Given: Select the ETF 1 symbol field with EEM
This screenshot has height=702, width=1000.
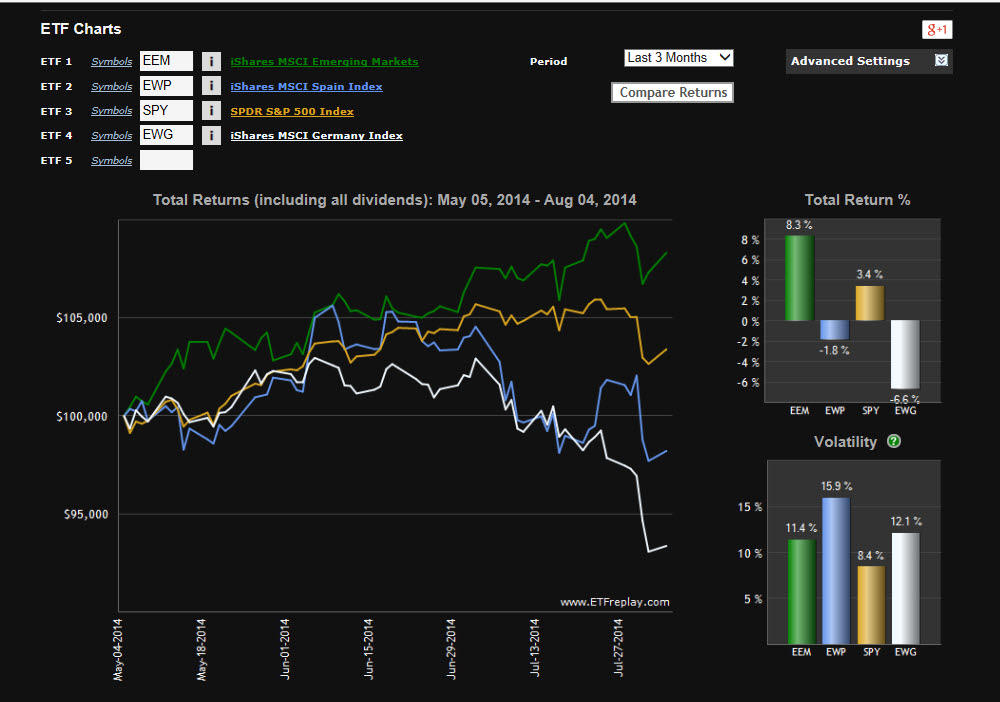Looking at the screenshot, I should (166, 61).
